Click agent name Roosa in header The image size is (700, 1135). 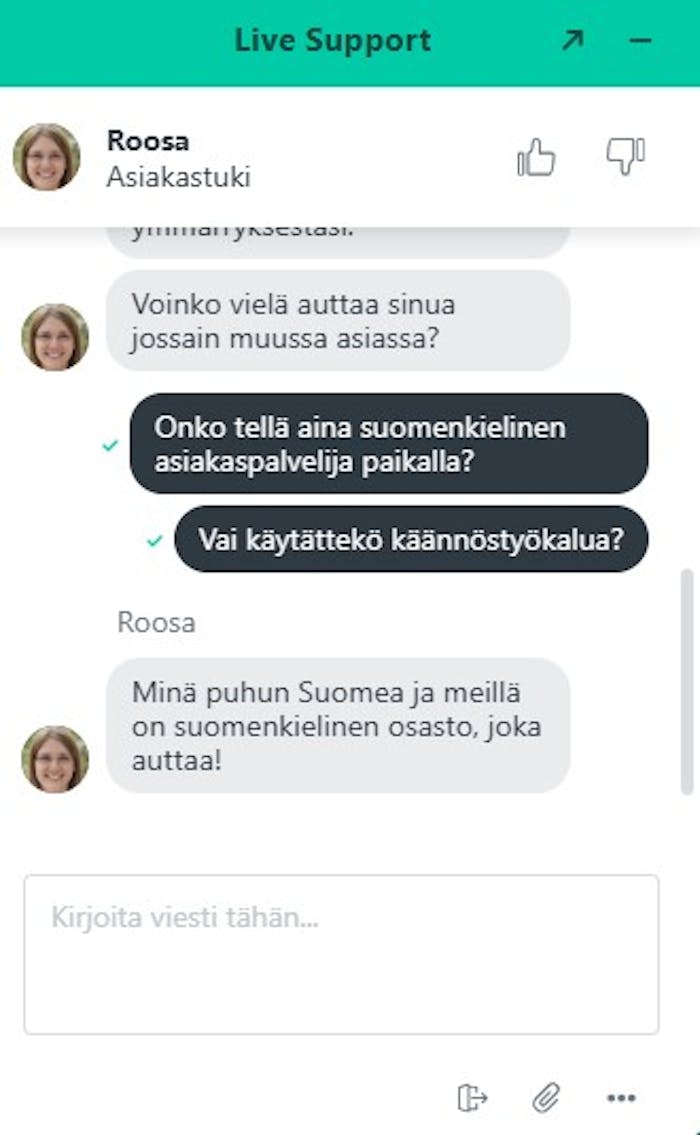[148, 140]
